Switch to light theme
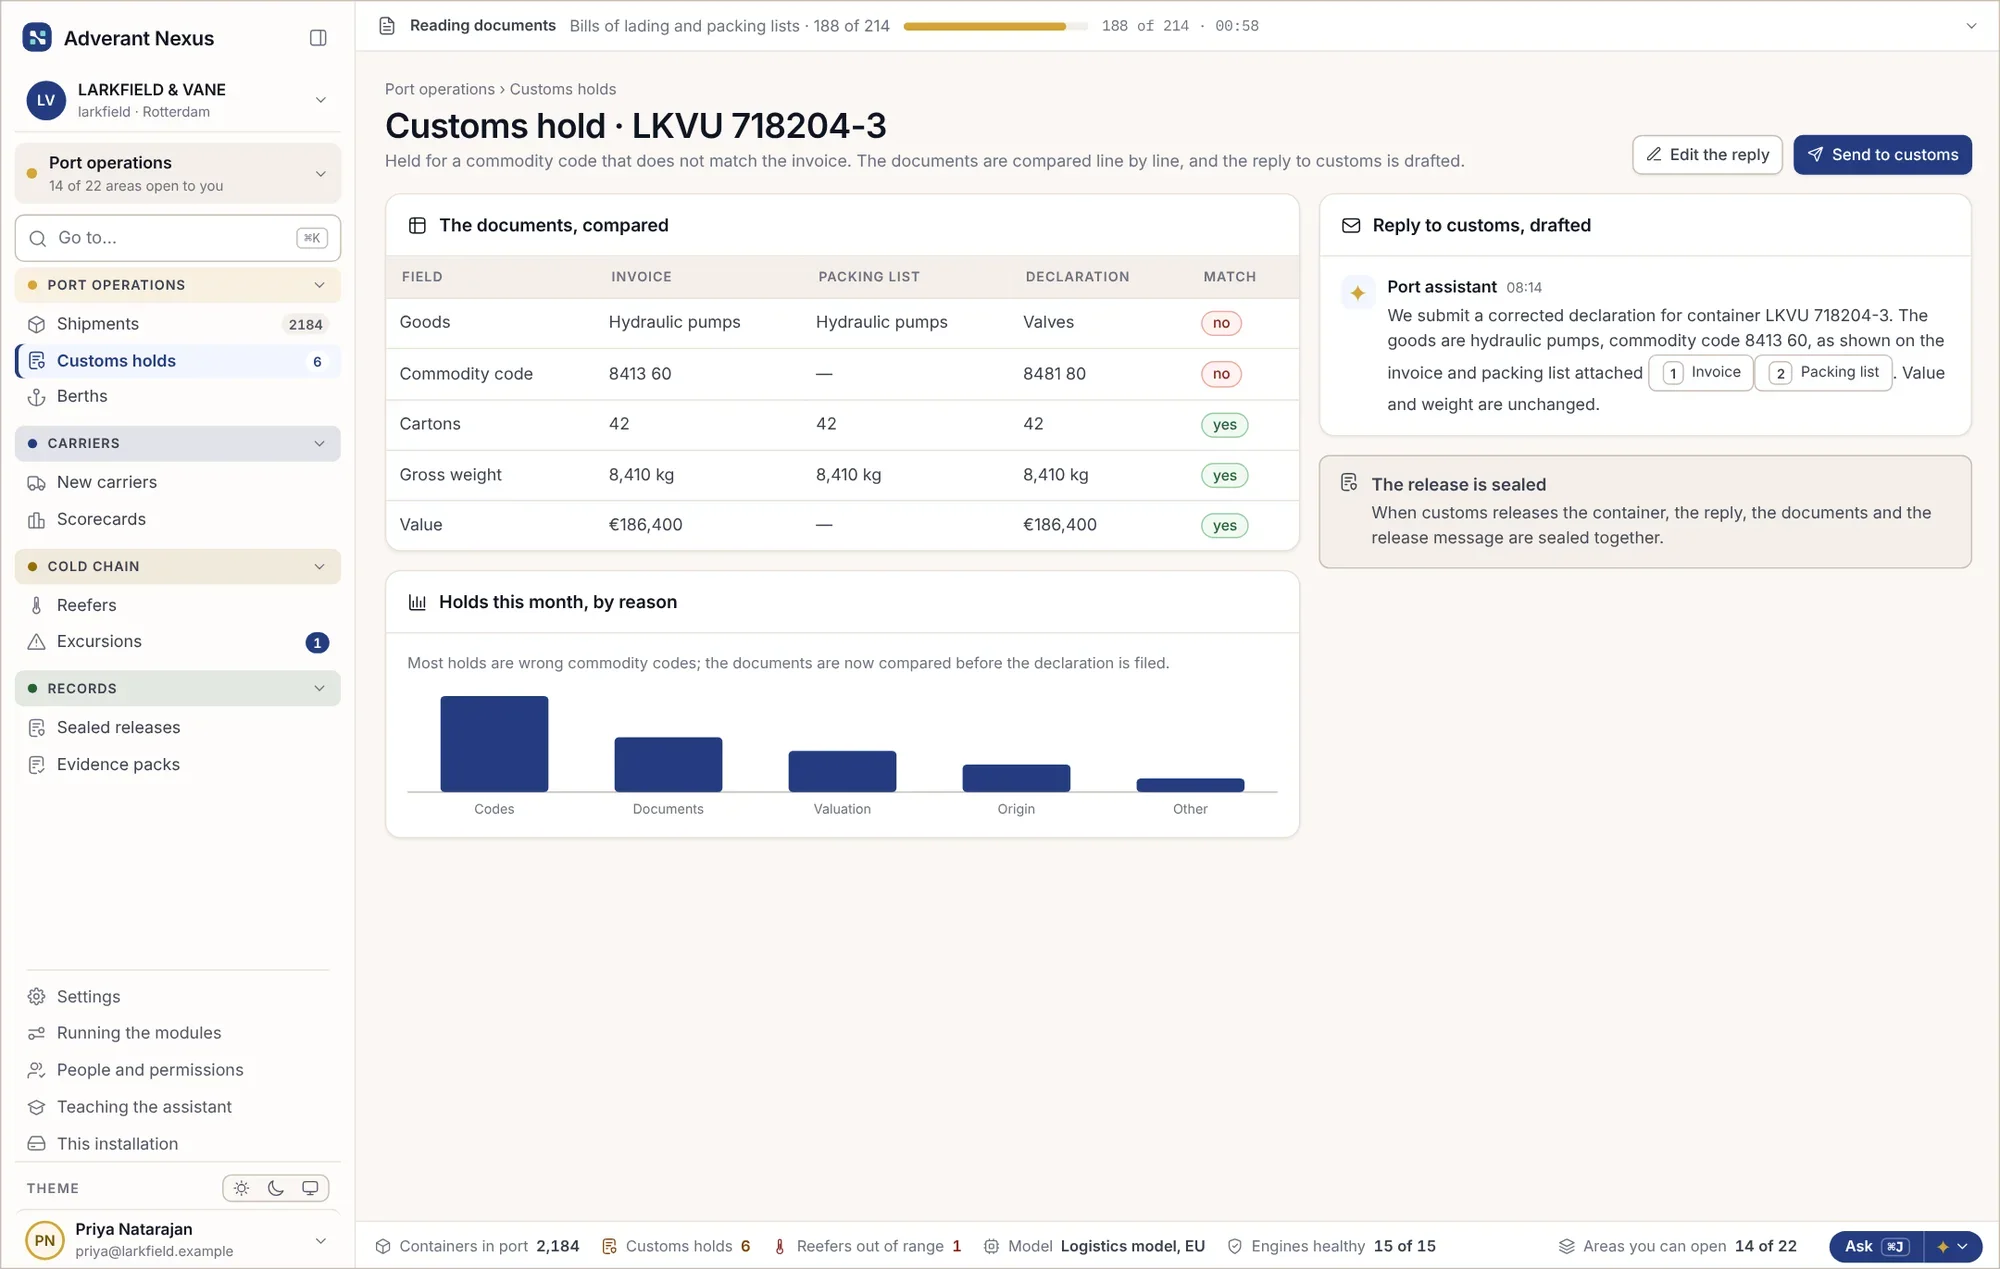This screenshot has width=2000, height=1269. [241, 1188]
